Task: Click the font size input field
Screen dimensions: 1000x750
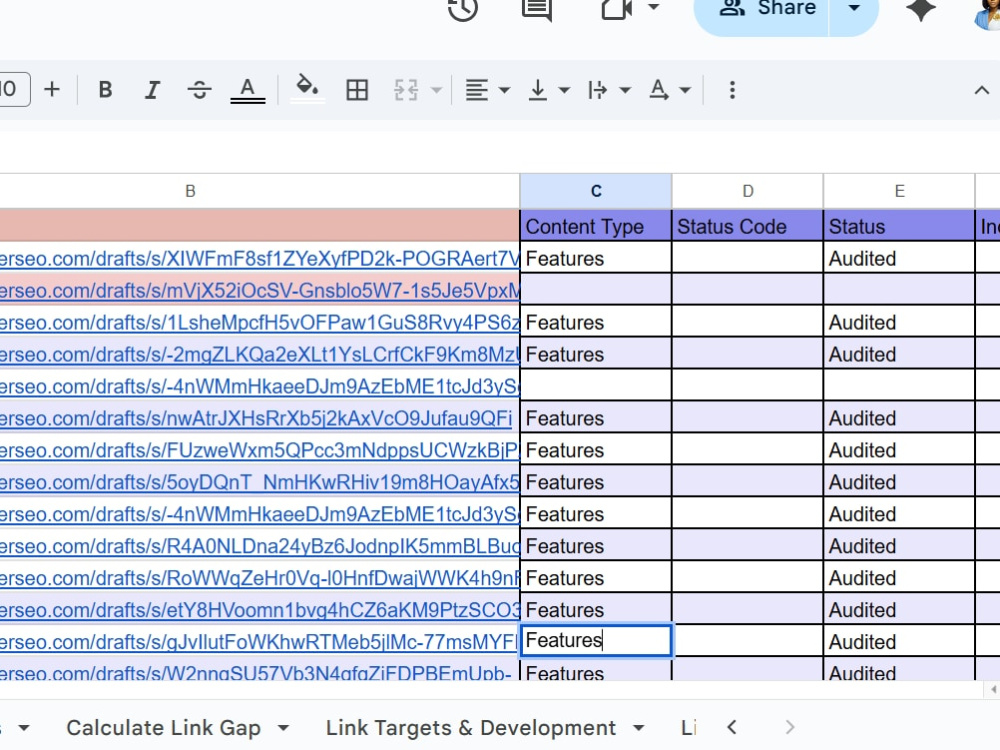Action: pos(13,89)
